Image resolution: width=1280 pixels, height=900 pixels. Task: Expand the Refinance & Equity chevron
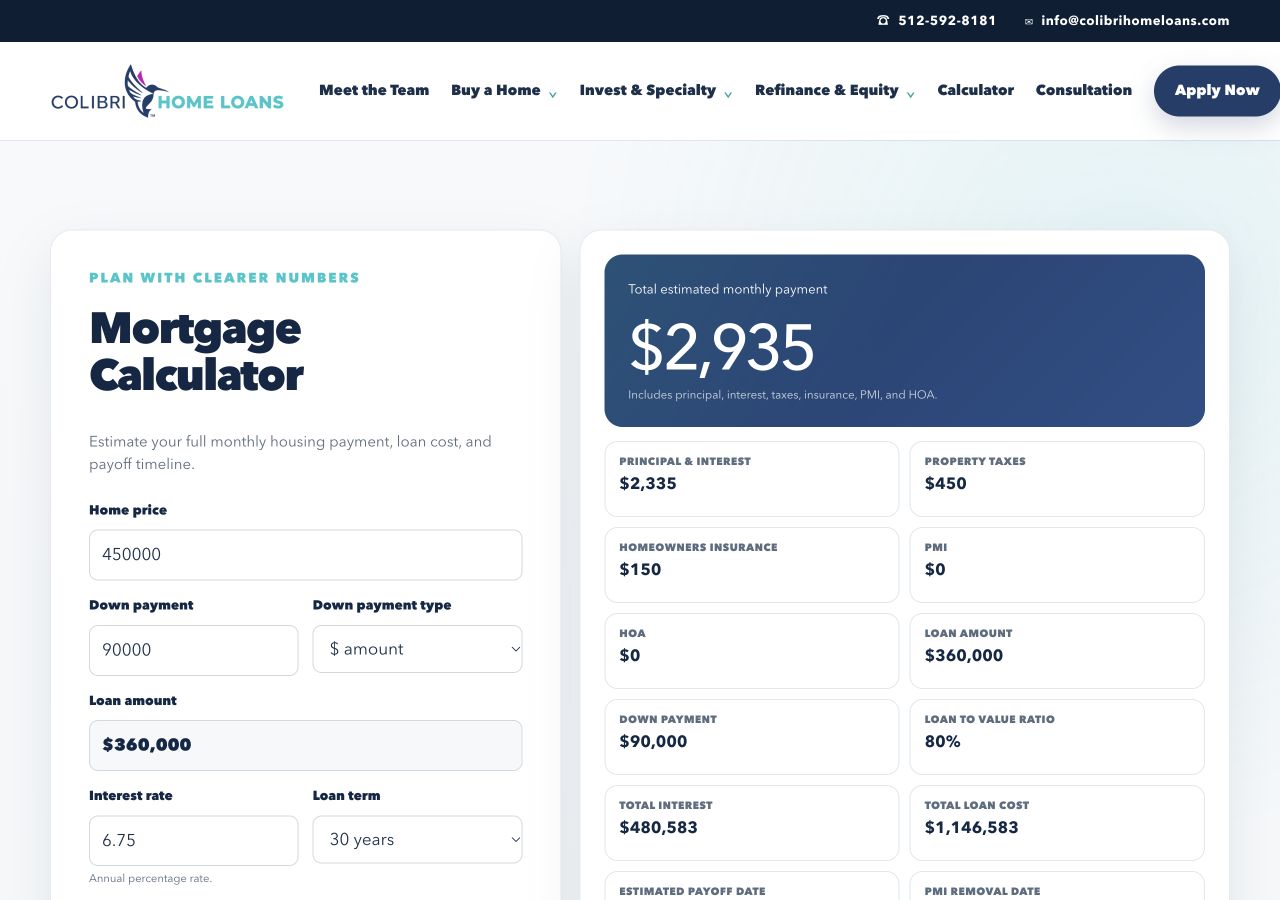(910, 94)
